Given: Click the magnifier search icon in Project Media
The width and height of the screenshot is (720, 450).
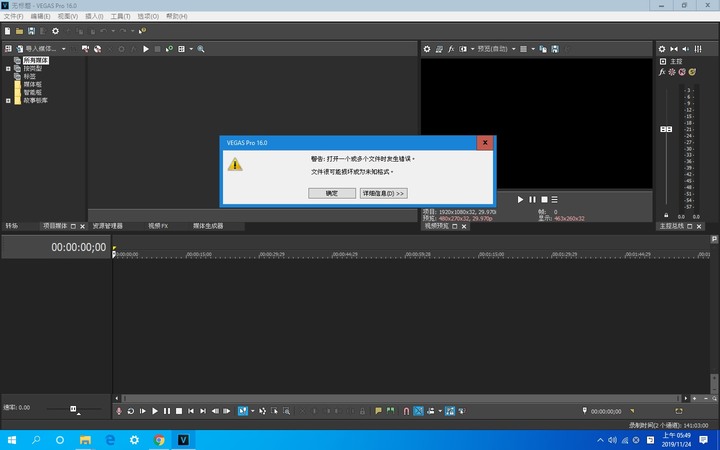Looking at the screenshot, I should click(201, 49).
